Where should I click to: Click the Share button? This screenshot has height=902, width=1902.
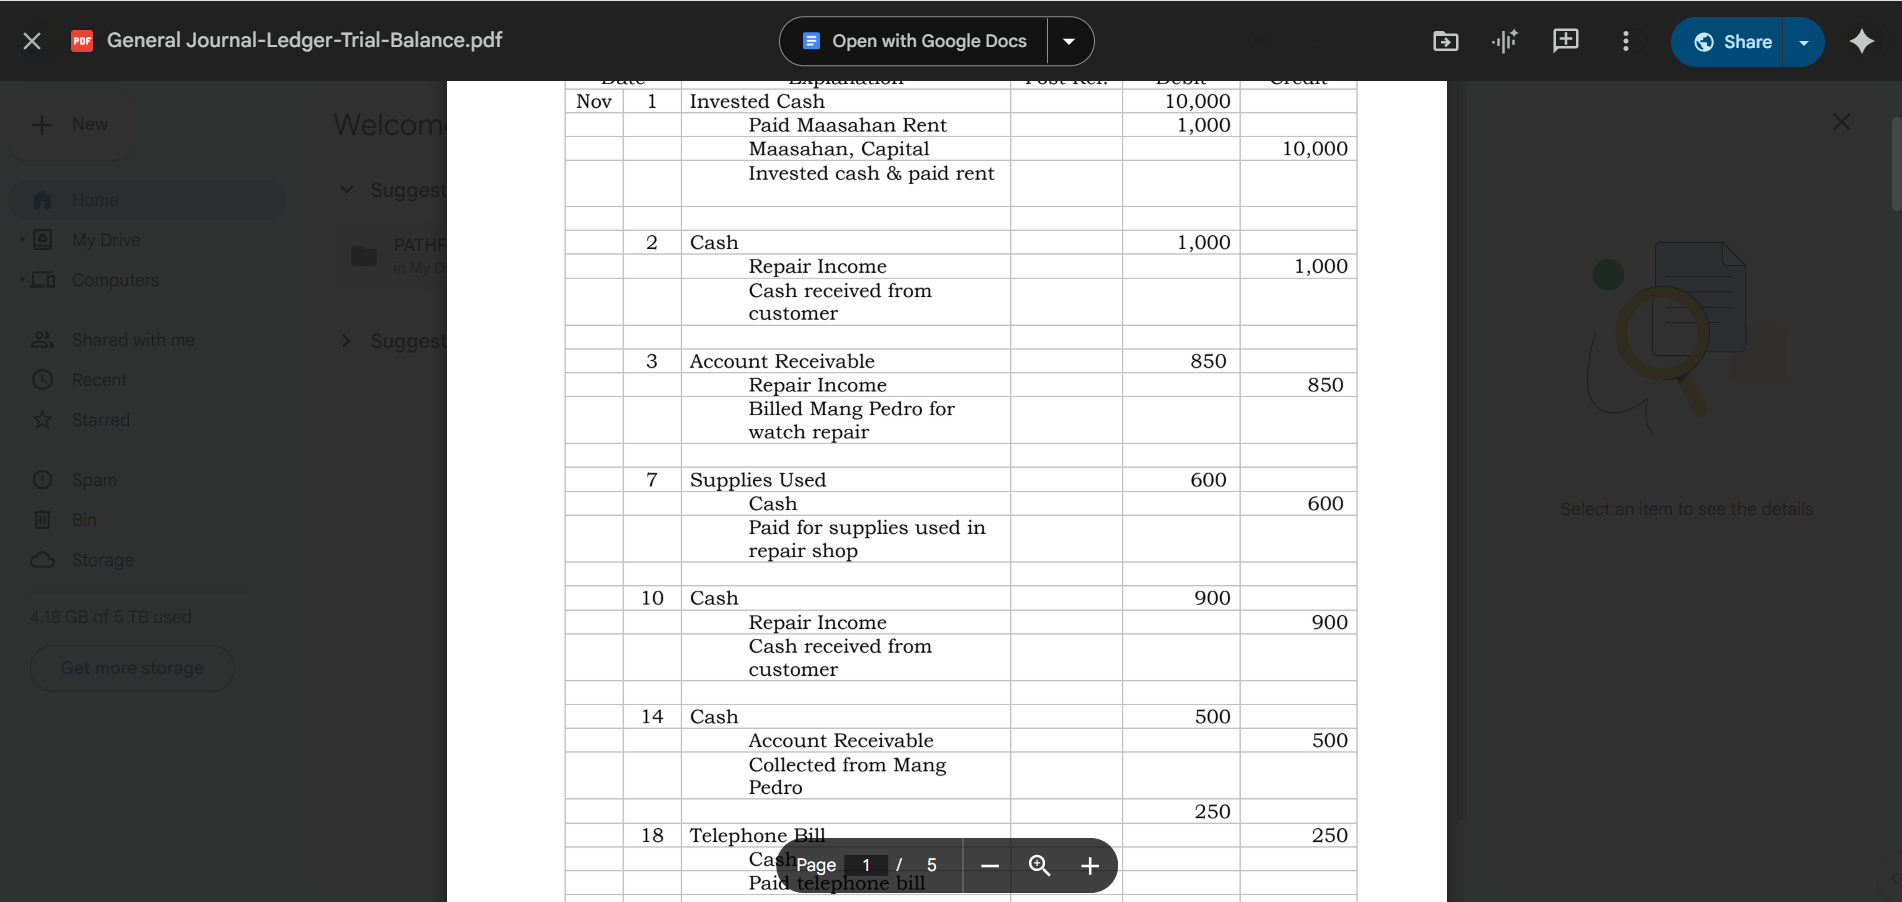pos(1727,42)
